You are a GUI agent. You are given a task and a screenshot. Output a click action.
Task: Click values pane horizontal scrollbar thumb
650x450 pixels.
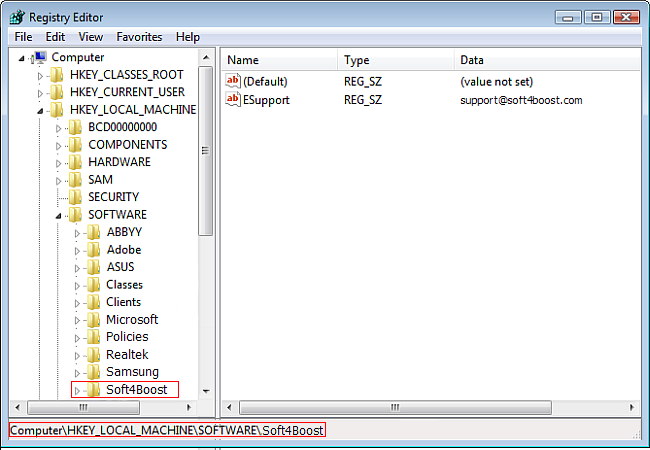click(395, 408)
